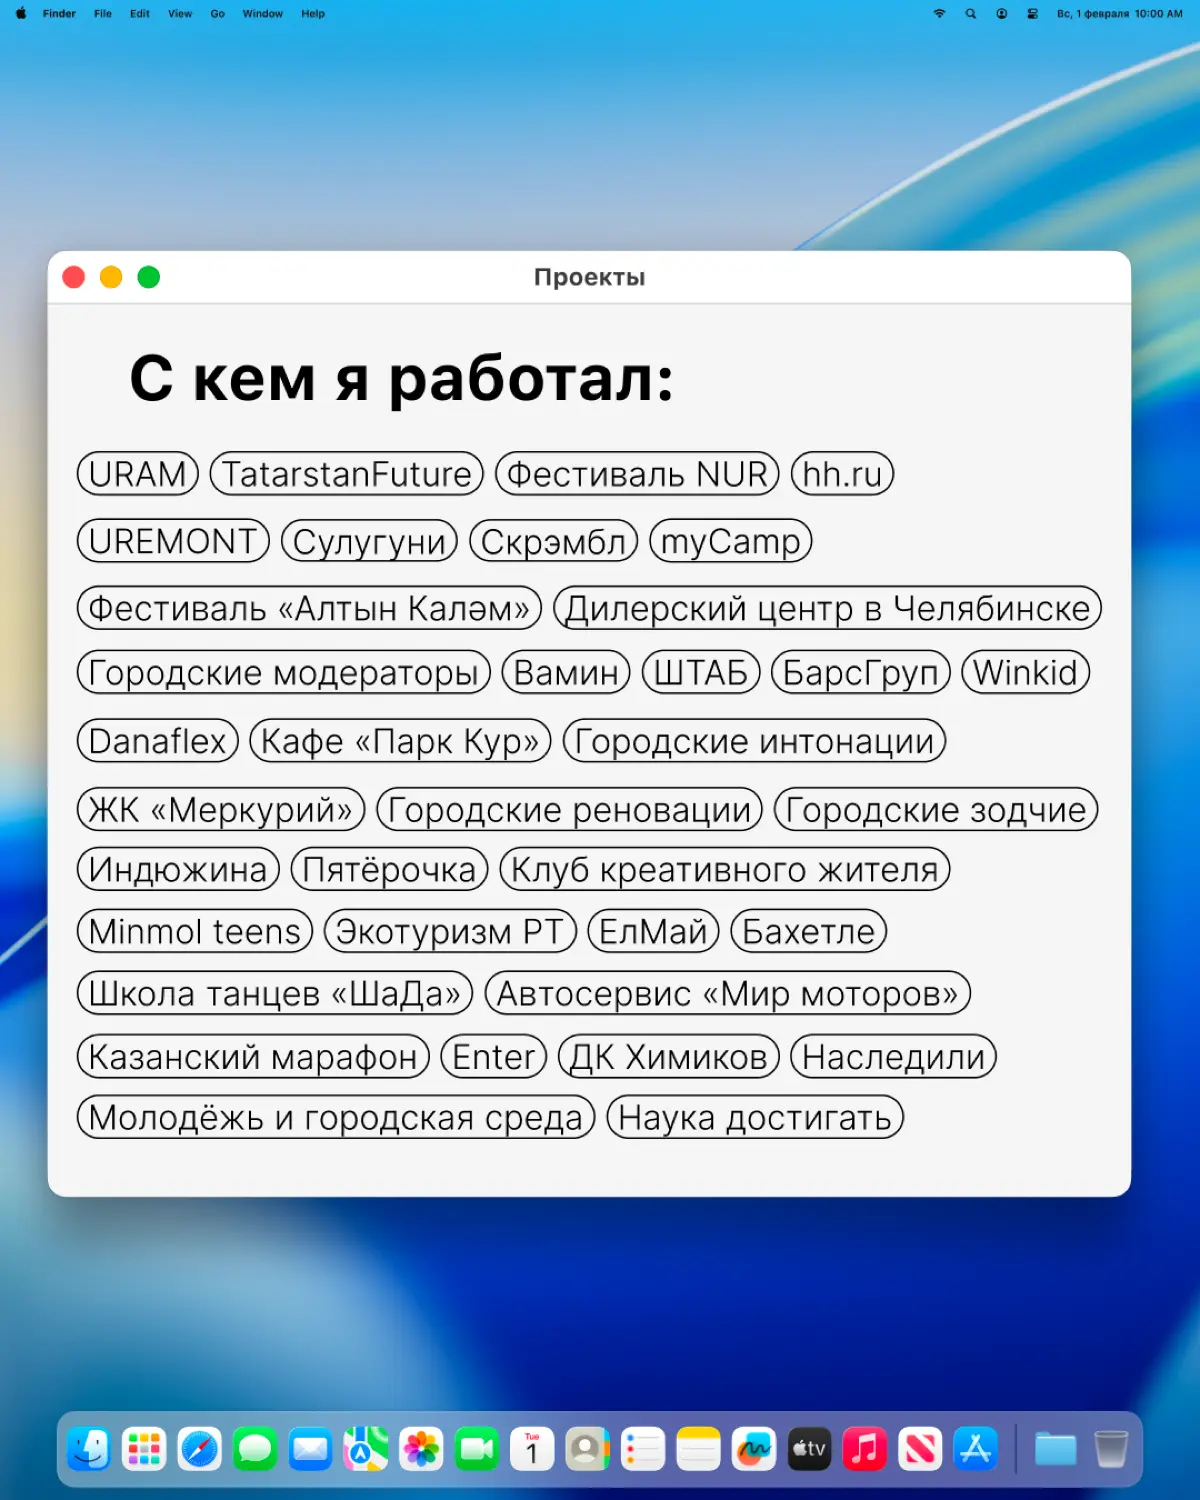Image resolution: width=1200 pixels, height=1500 pixels.
Task: Open Spotlight search icon
Action: tap(971, 14)
